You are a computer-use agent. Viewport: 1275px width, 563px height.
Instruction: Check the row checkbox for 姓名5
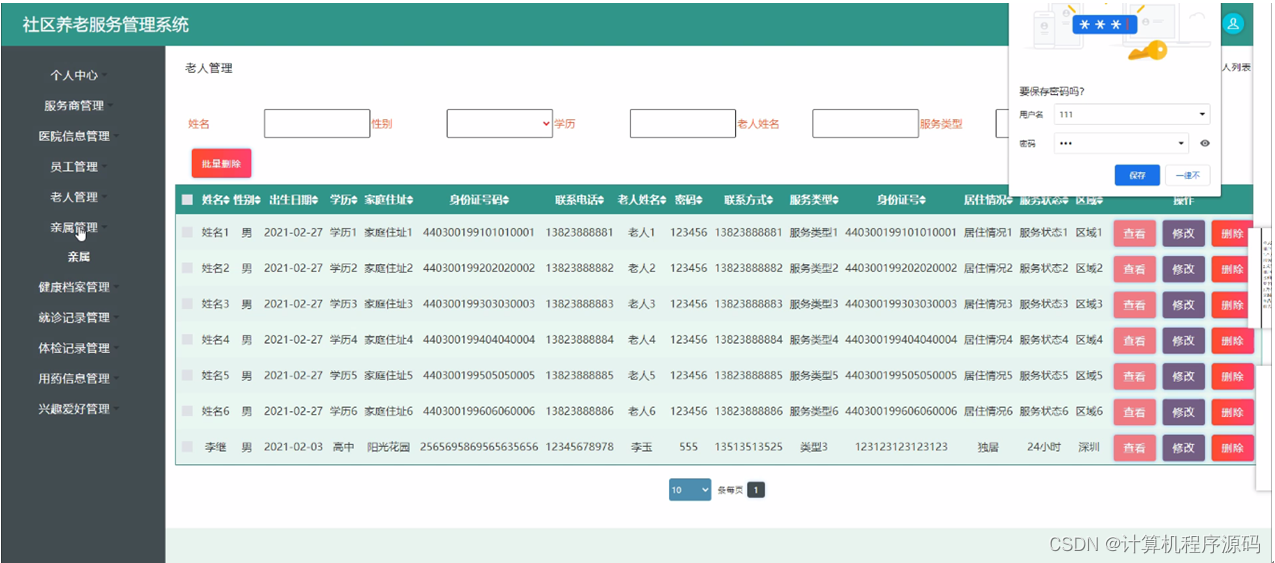187,376
